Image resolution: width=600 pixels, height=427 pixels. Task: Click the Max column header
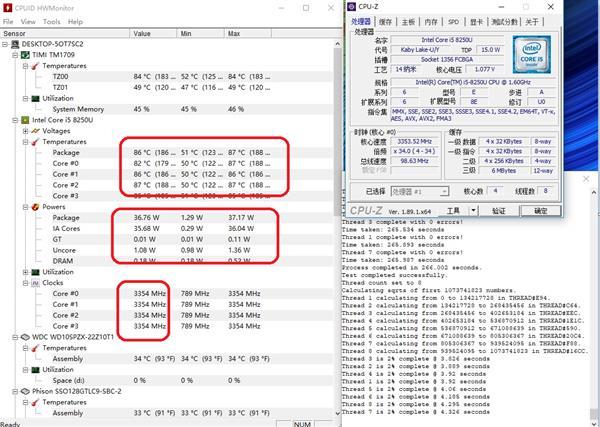click(x=248, y=34)
